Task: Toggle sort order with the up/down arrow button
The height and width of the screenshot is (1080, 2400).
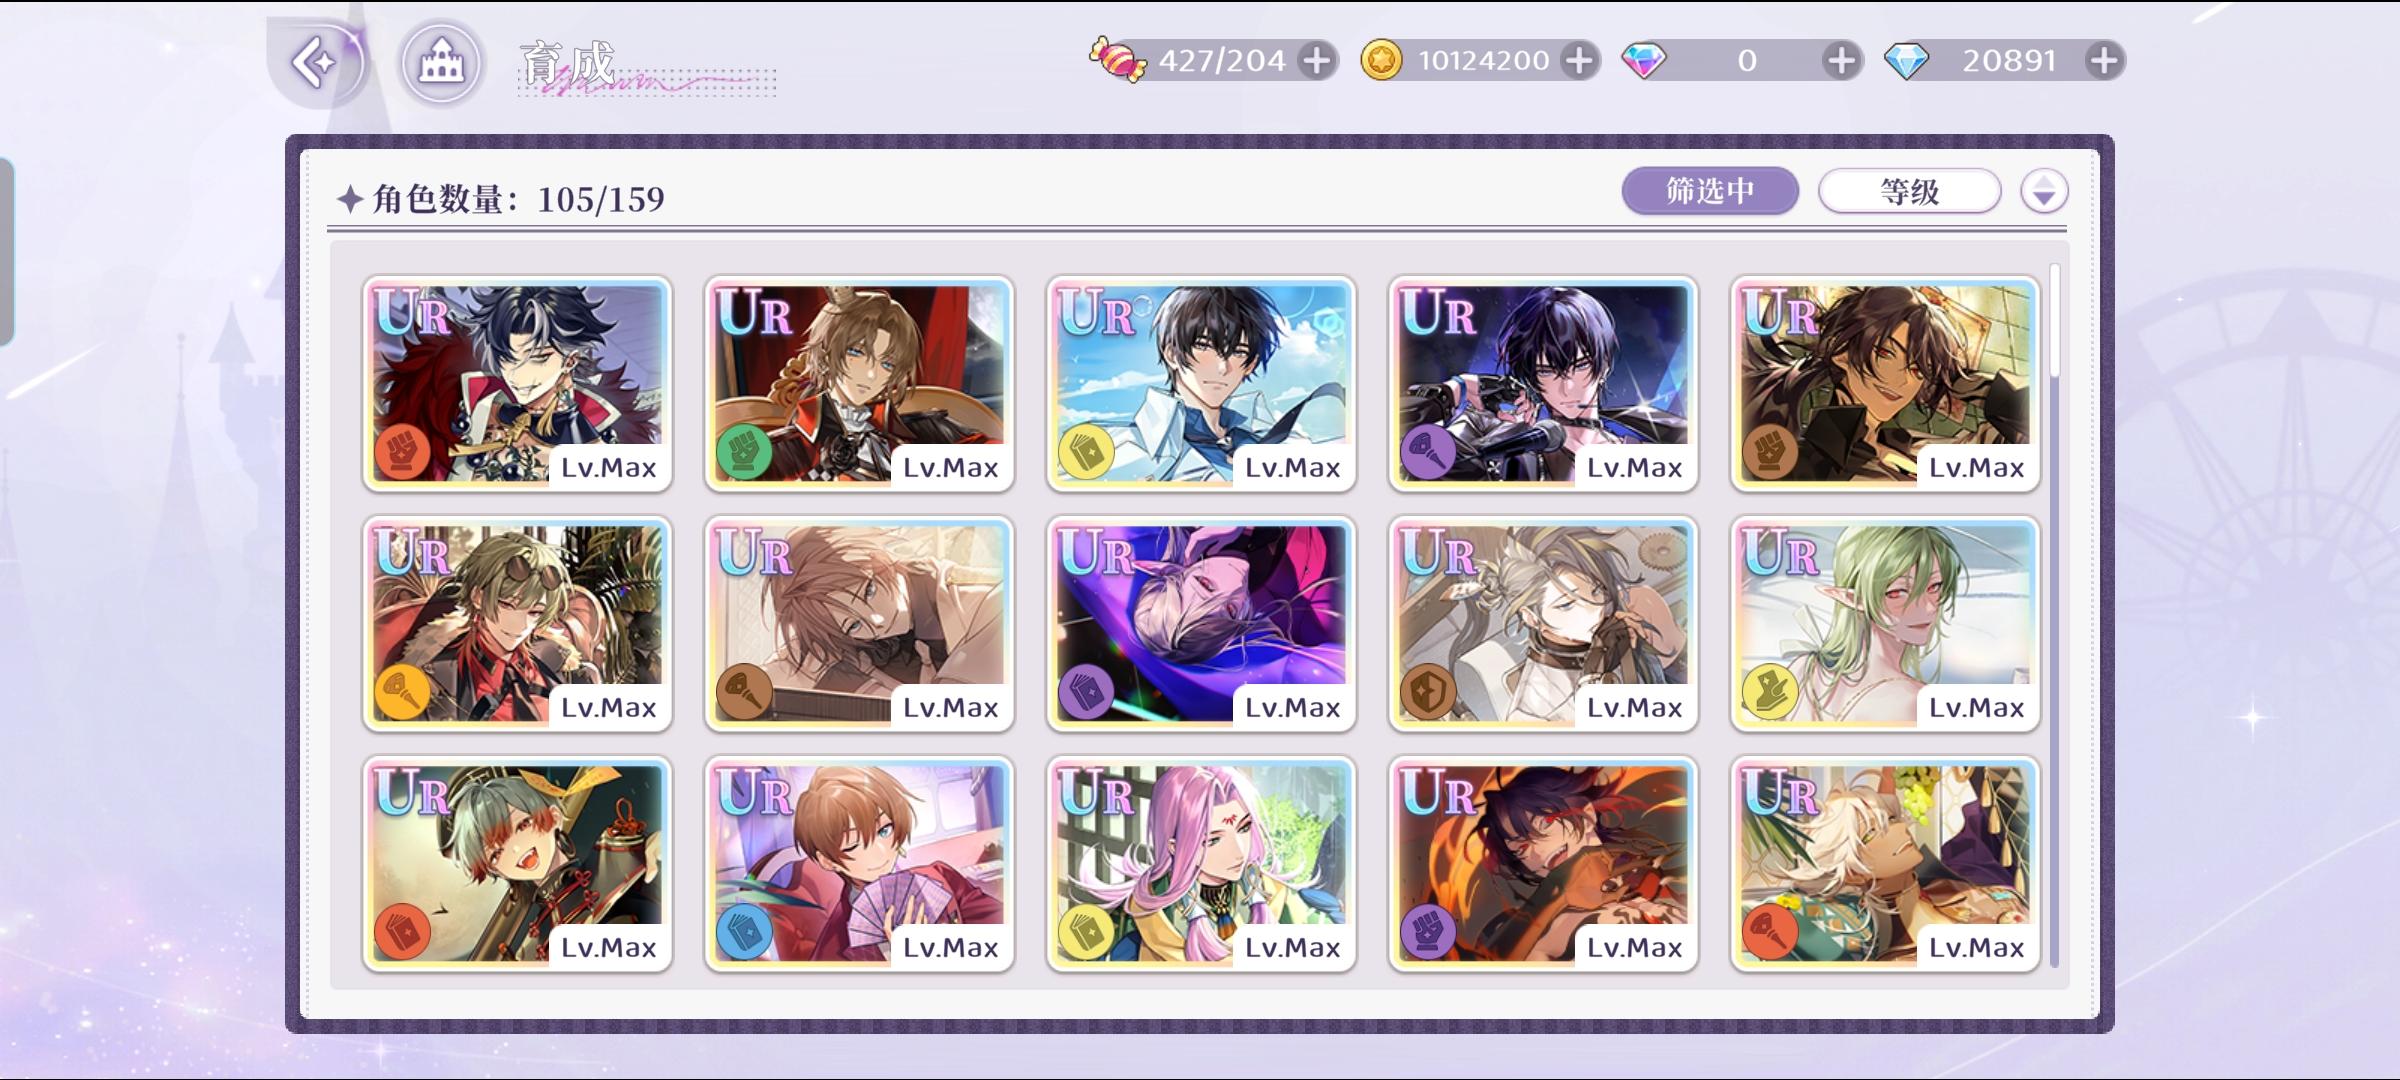Action: pyautogui.click(x=2043, y=191)
